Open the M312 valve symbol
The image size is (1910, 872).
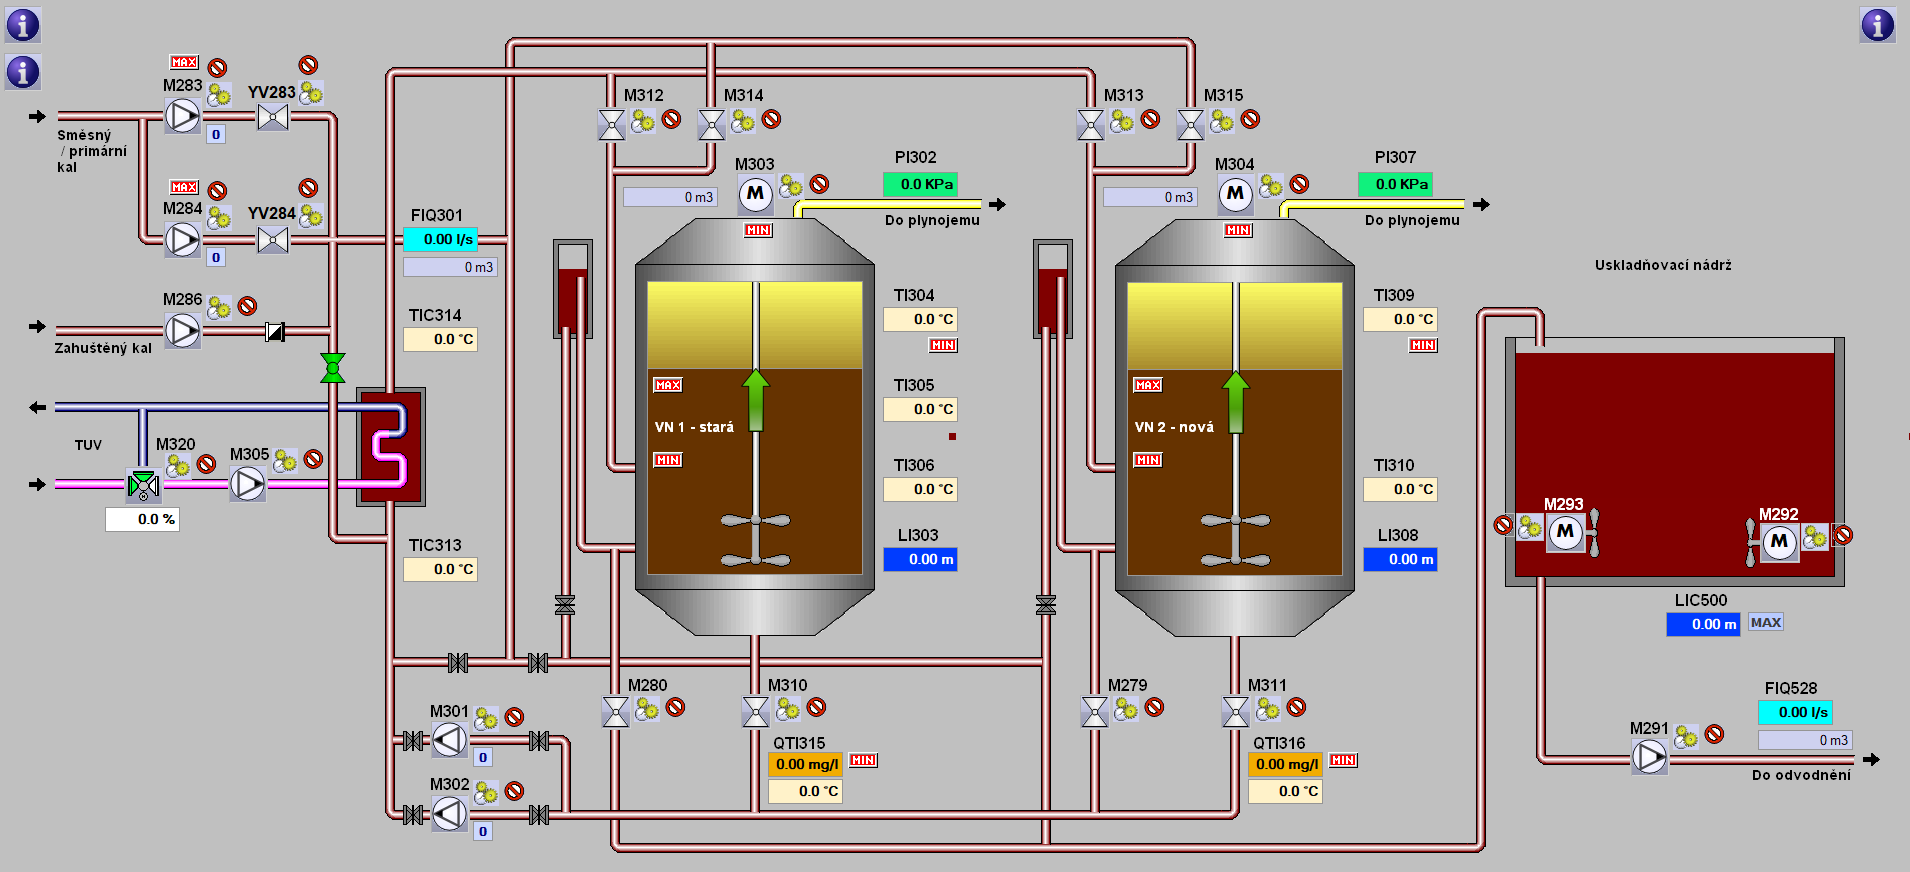pyautogui.click(x=611, y=125)
